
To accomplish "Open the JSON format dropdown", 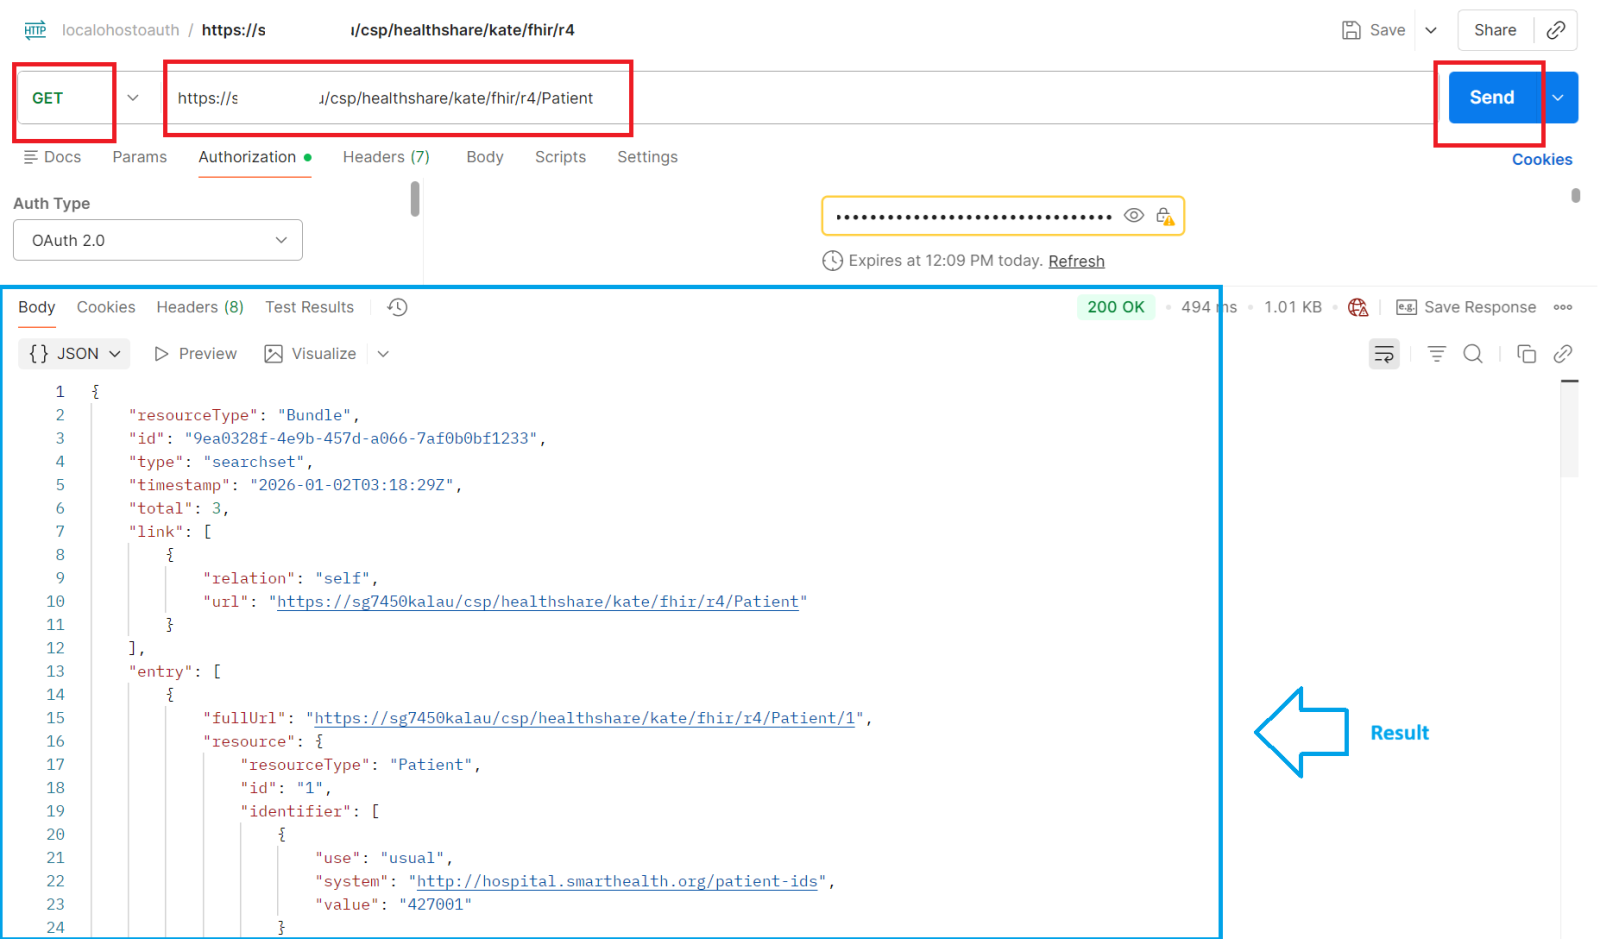I will click(x=75, y=354).
